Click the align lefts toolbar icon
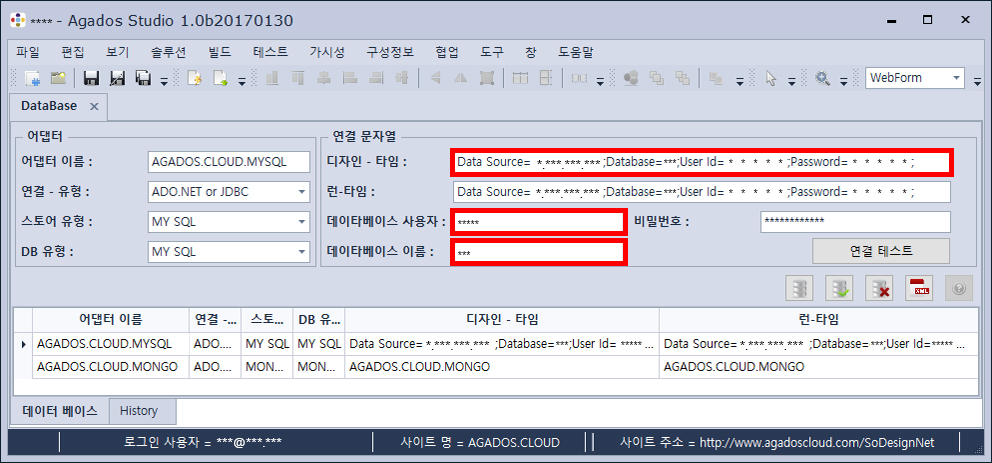992x463 pixels. coord(350,78)
